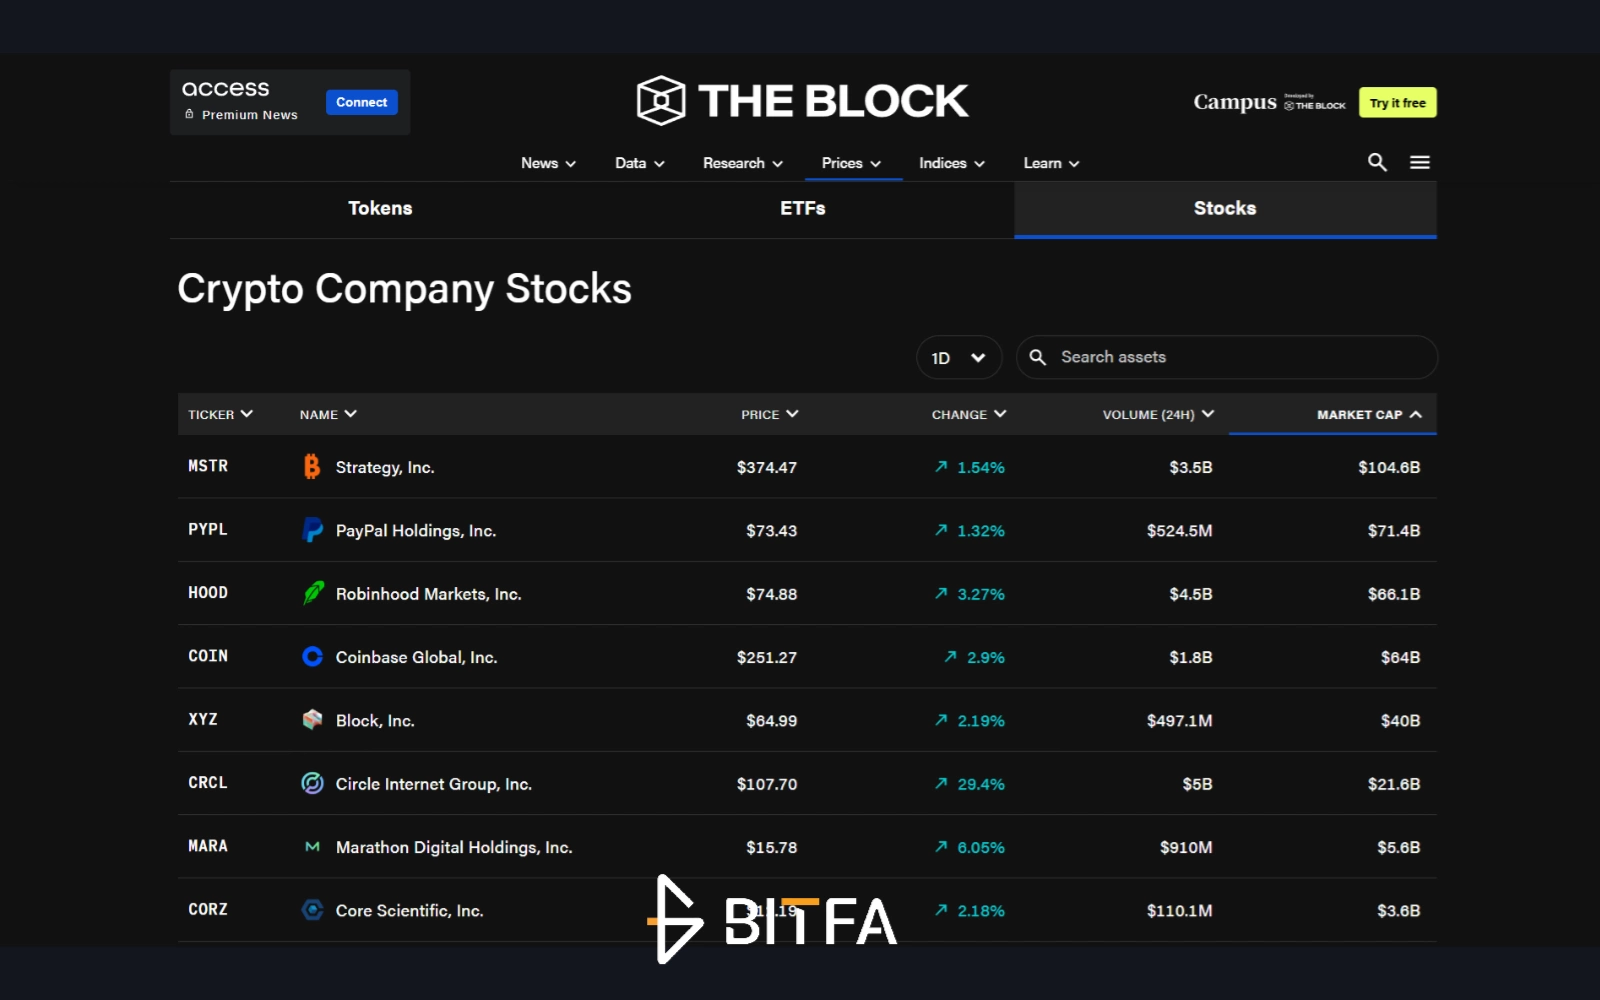
Task: Click the CRCL ticker cell
Action: [x=208, y=782]
